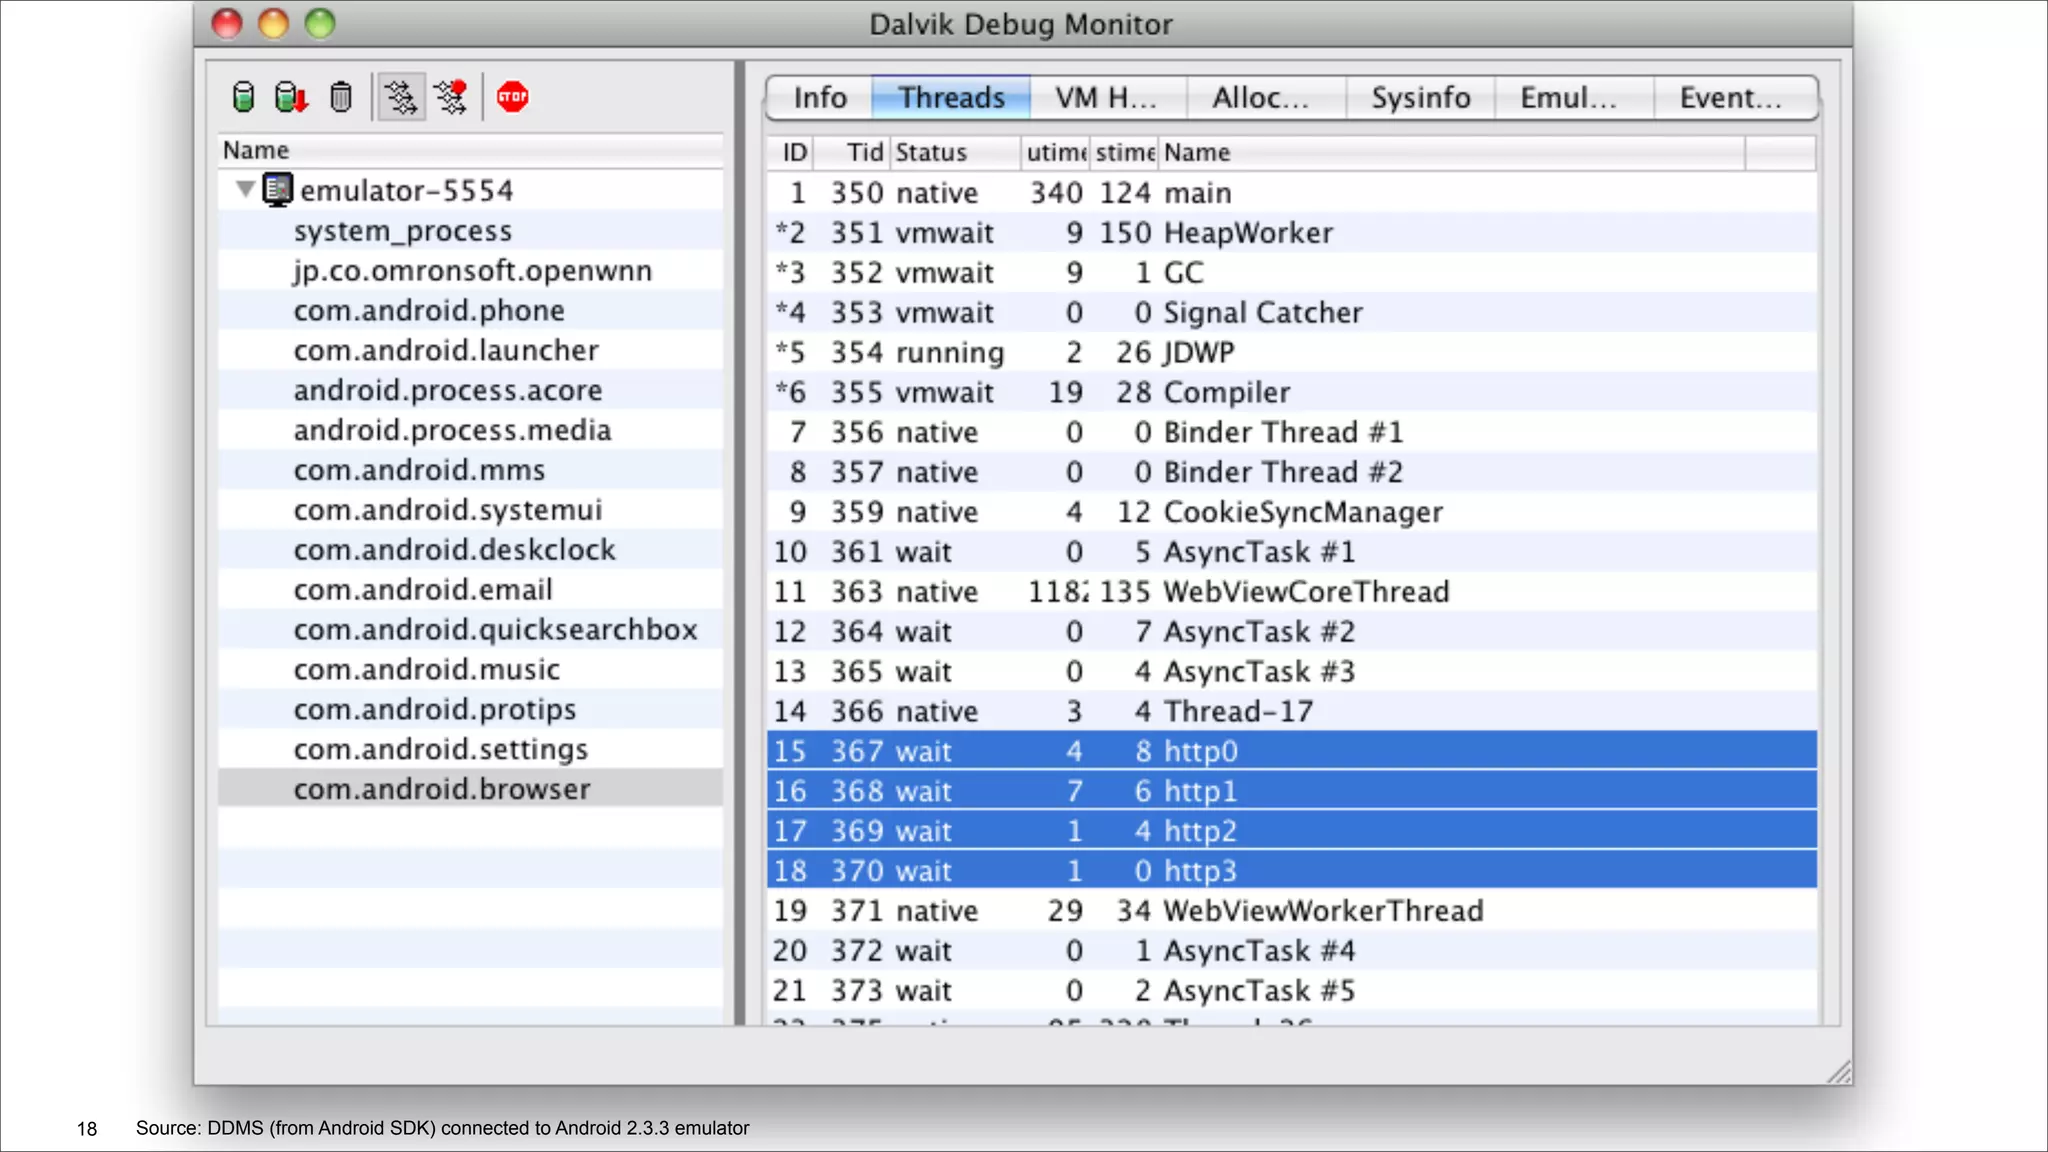The image size is (2048, 1152).
Task: Select the http2 thread row
Action: pyautogui.click(x=1291, y=831)
